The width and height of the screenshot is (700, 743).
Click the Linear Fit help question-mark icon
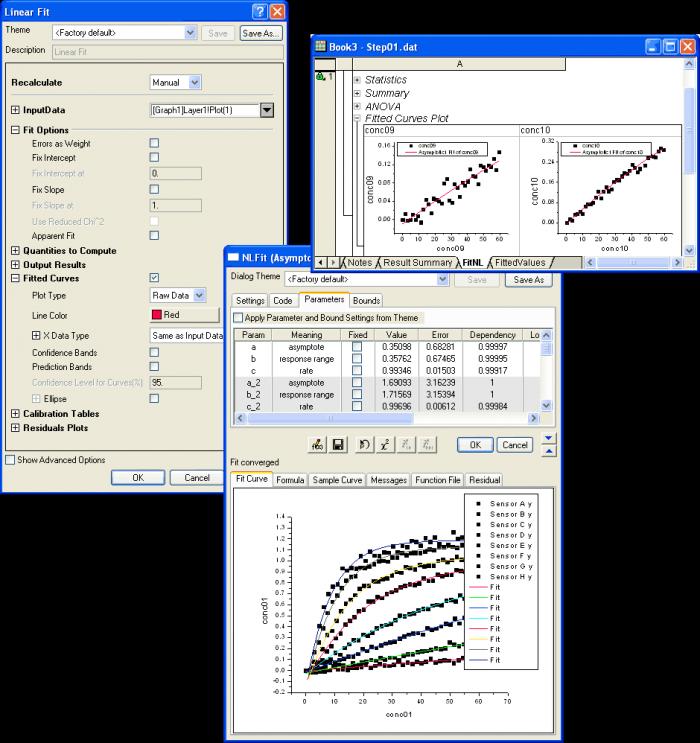coord(260,11)
